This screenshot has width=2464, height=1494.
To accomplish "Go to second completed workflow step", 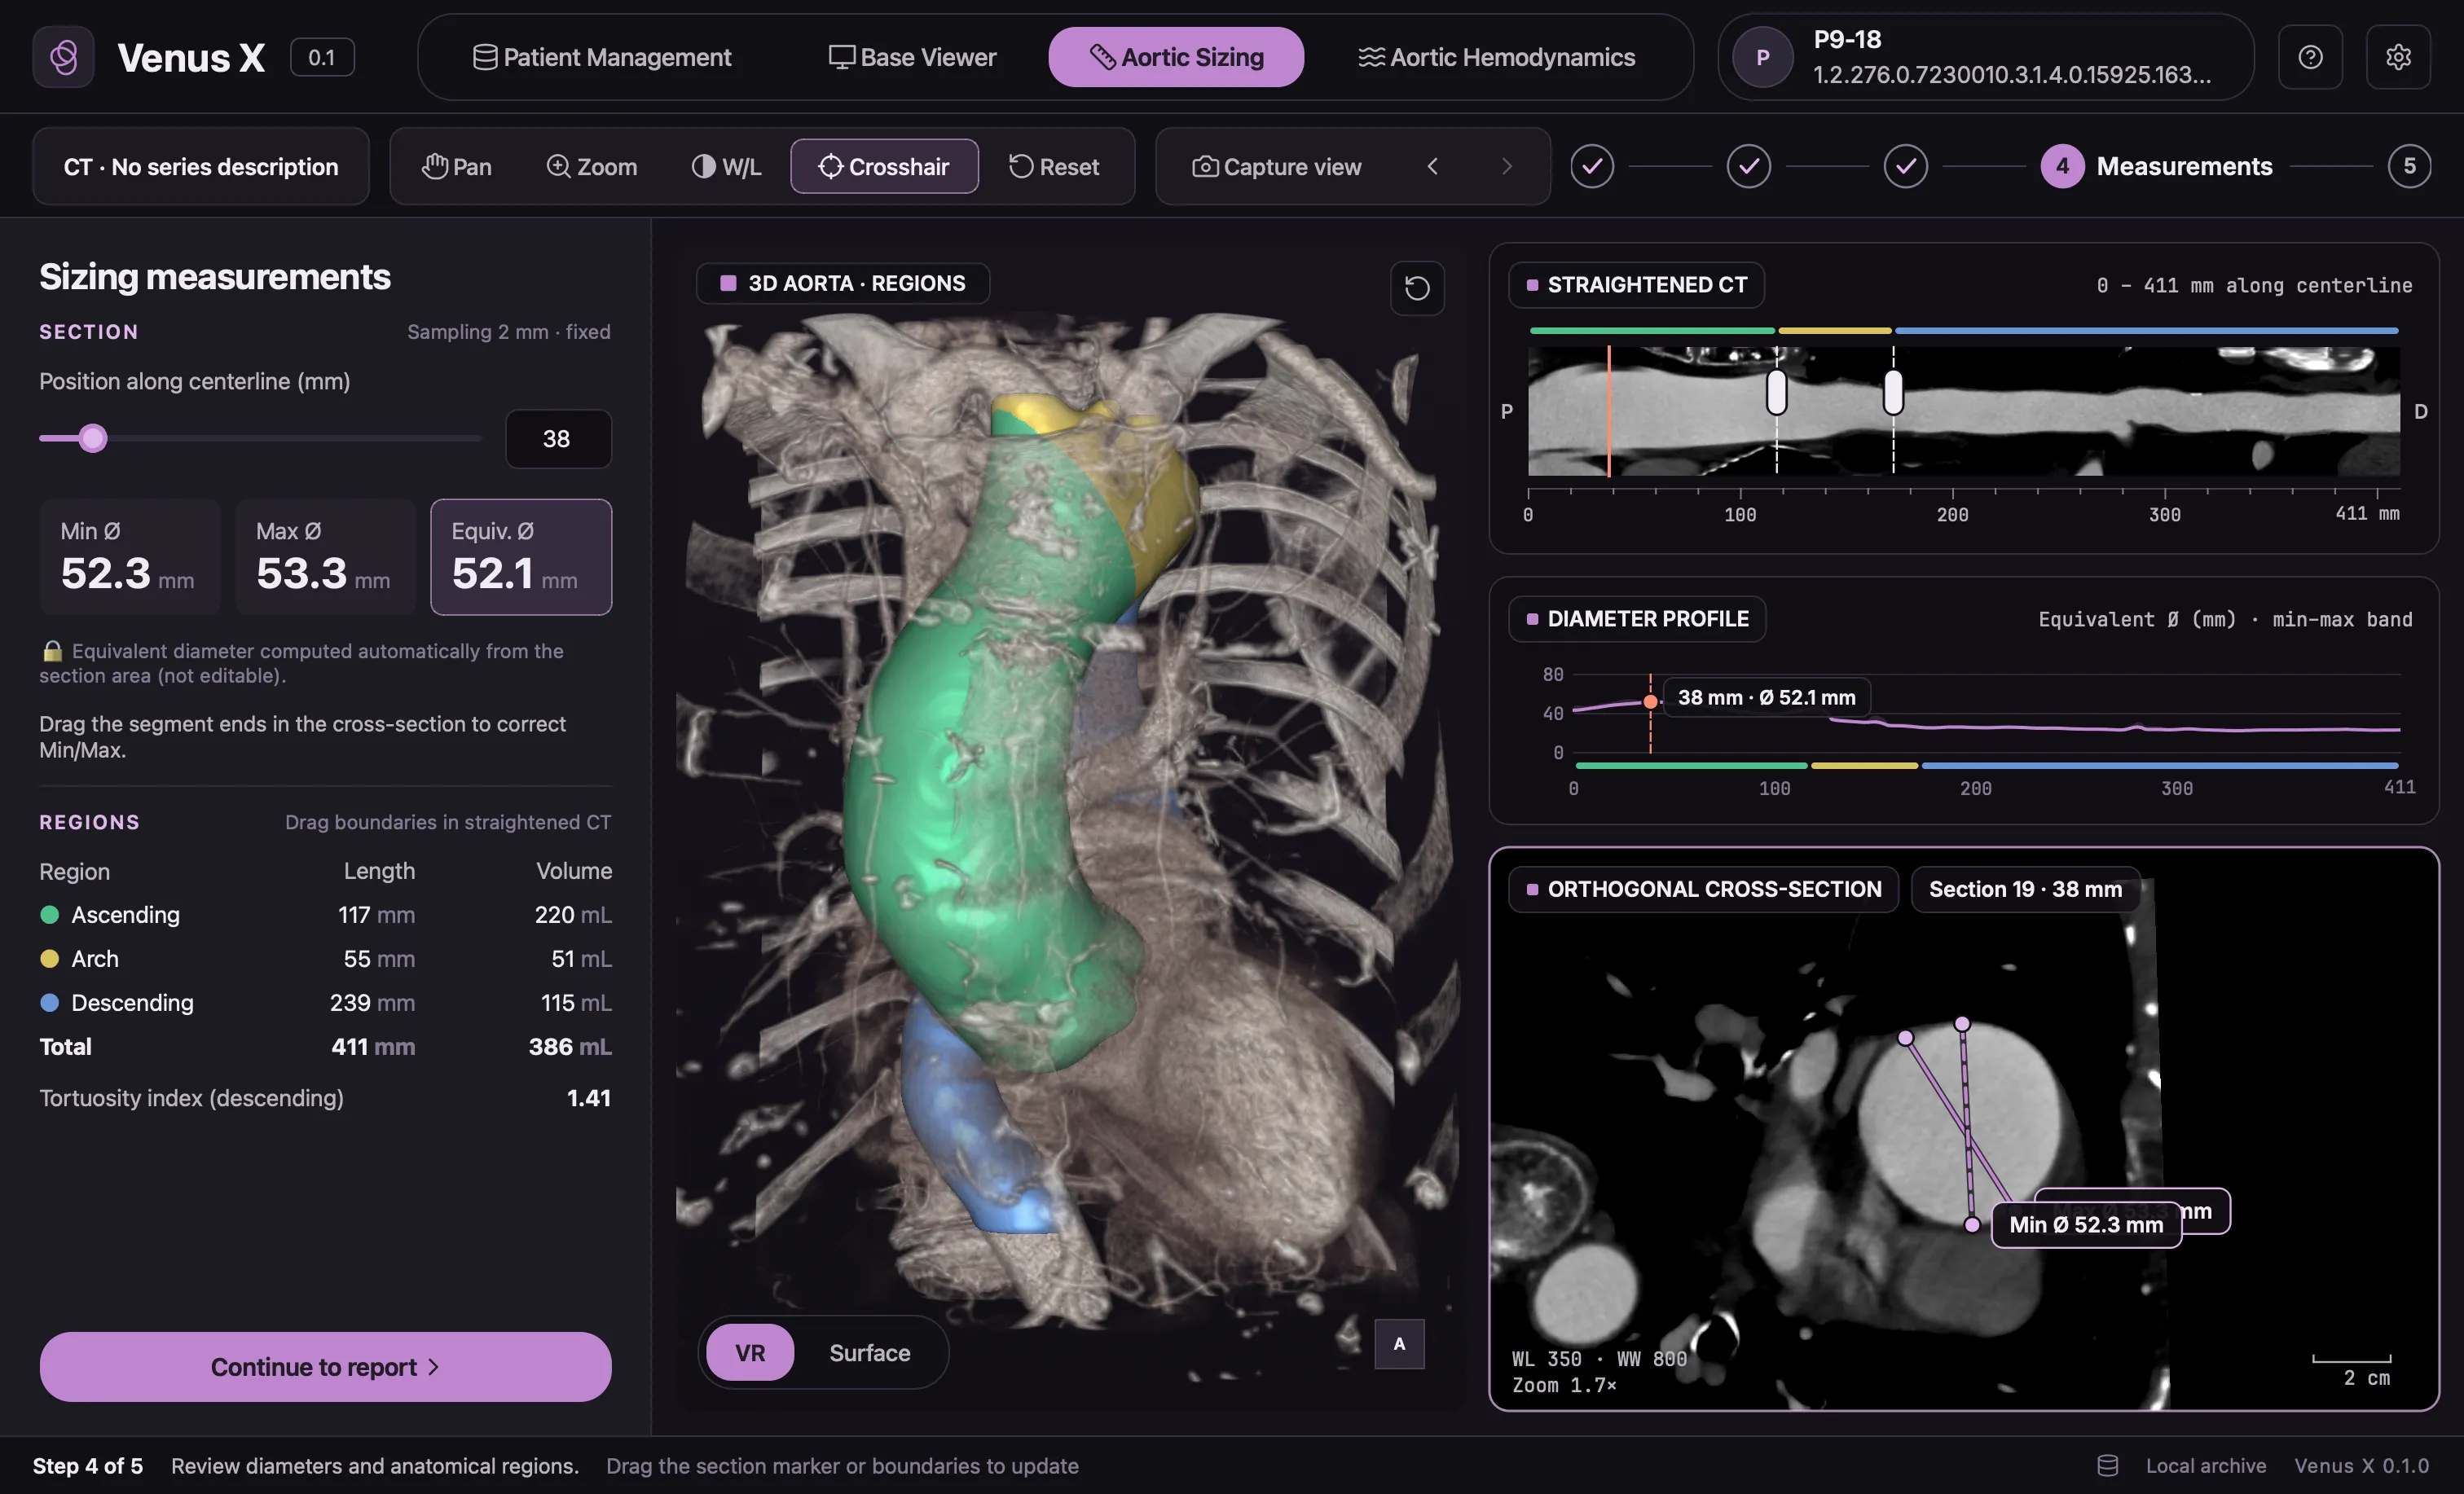I will (1749, 166).
